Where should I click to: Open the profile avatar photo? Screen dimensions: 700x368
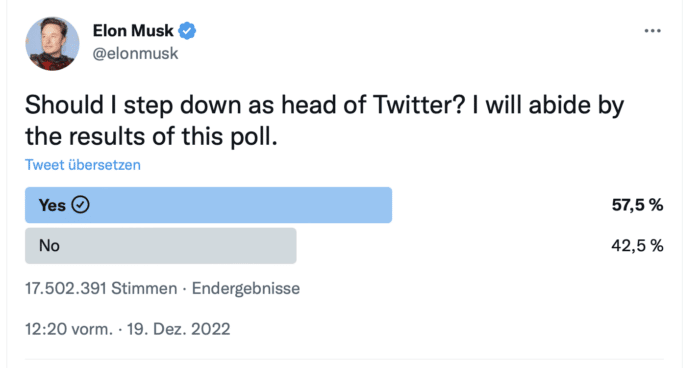click(52, 44)
